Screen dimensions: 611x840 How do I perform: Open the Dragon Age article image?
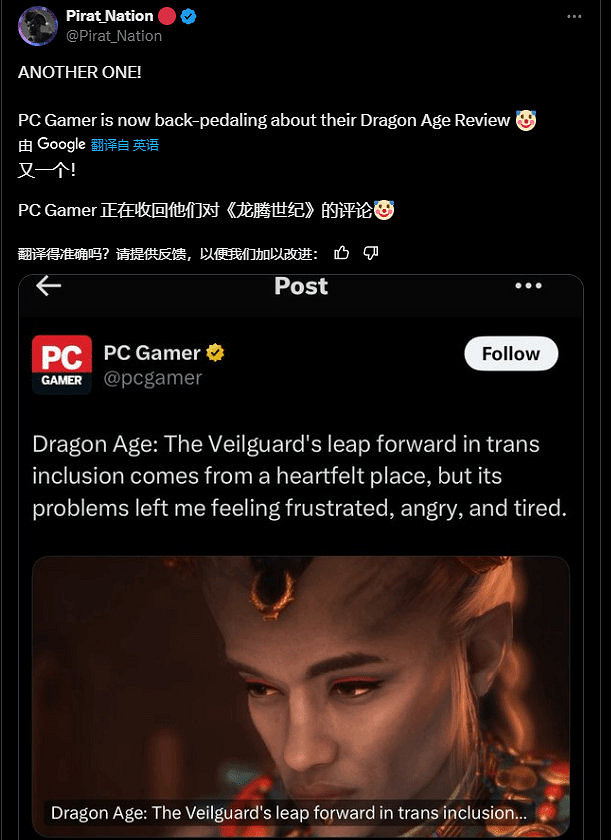300,670
